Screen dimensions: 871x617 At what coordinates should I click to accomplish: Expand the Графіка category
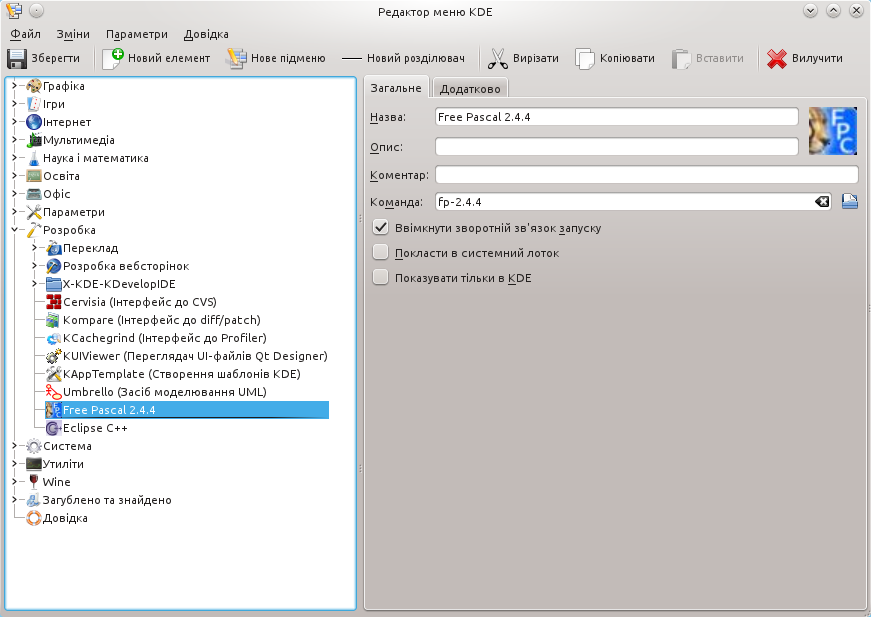(15, 86)
